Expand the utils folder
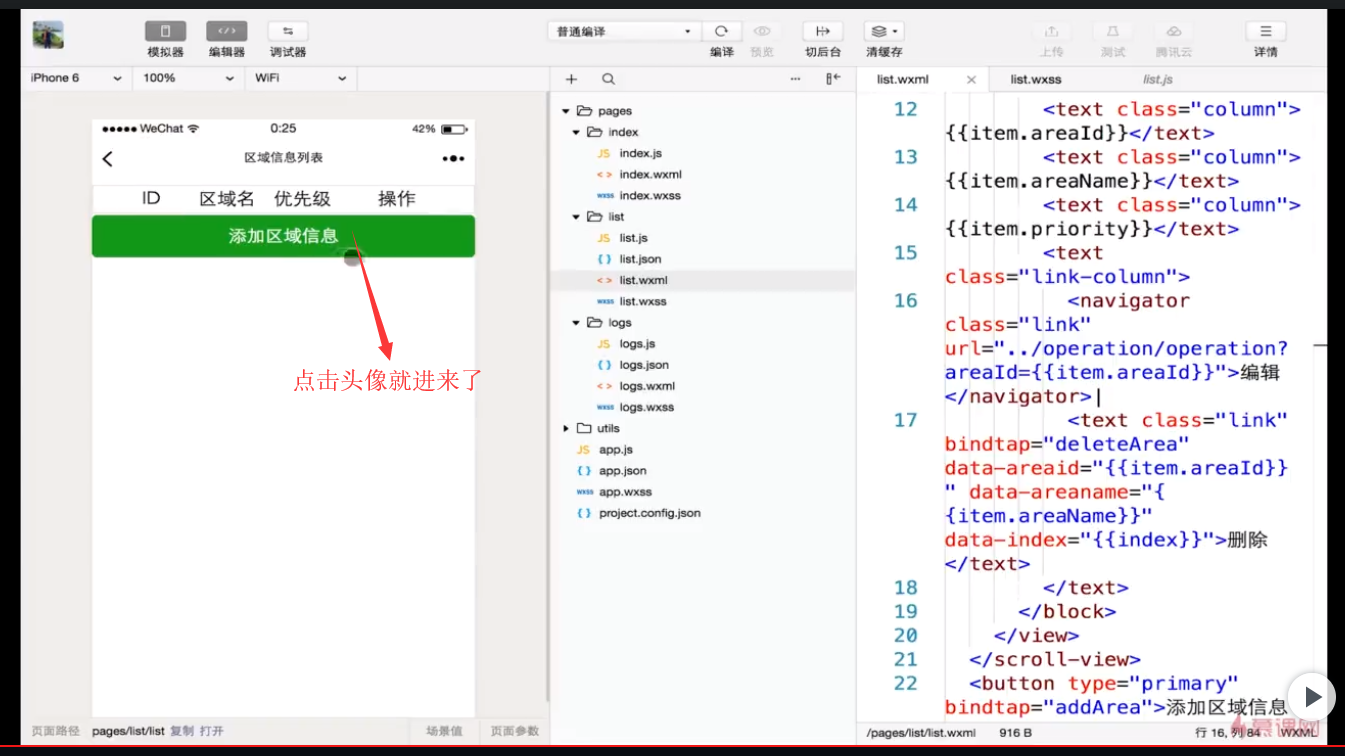This screenshot has width=1345, height=756. [x=566, y=429]
